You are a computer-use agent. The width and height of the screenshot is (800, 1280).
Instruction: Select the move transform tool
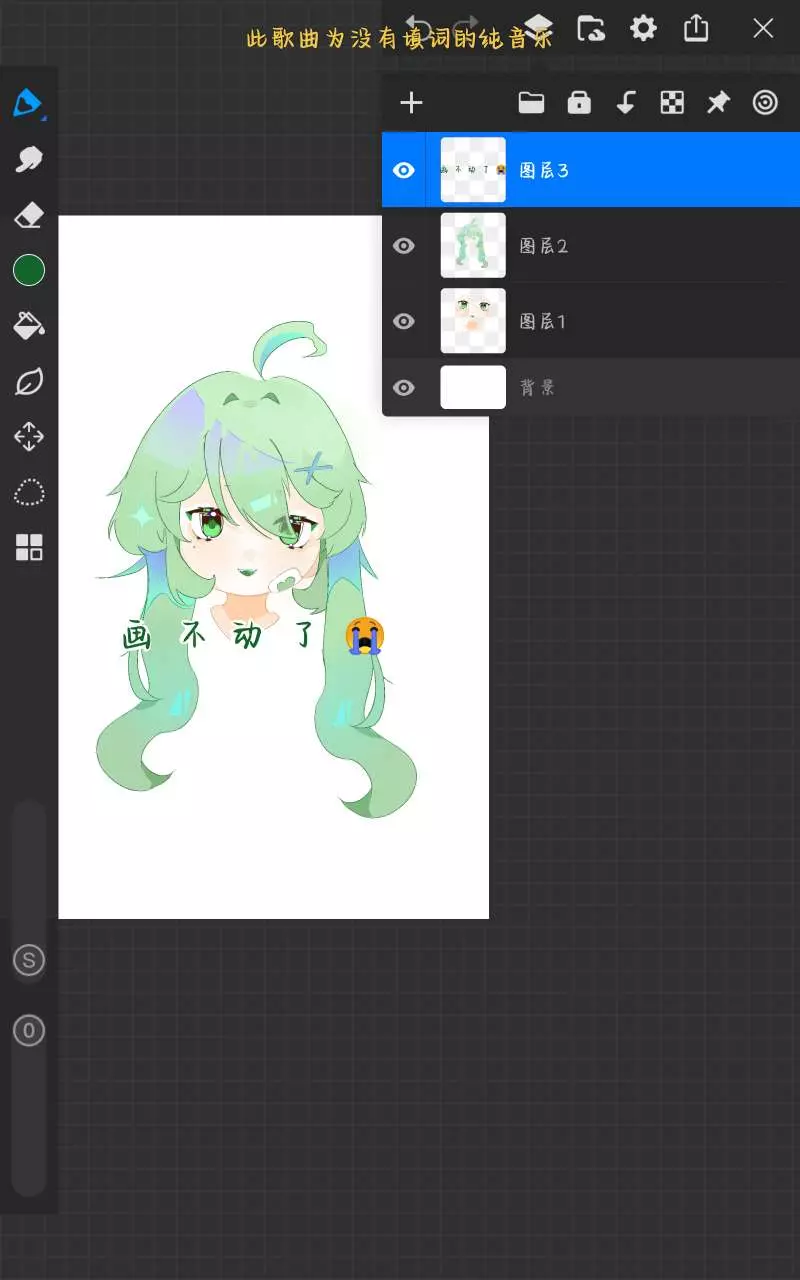(28, 437)
